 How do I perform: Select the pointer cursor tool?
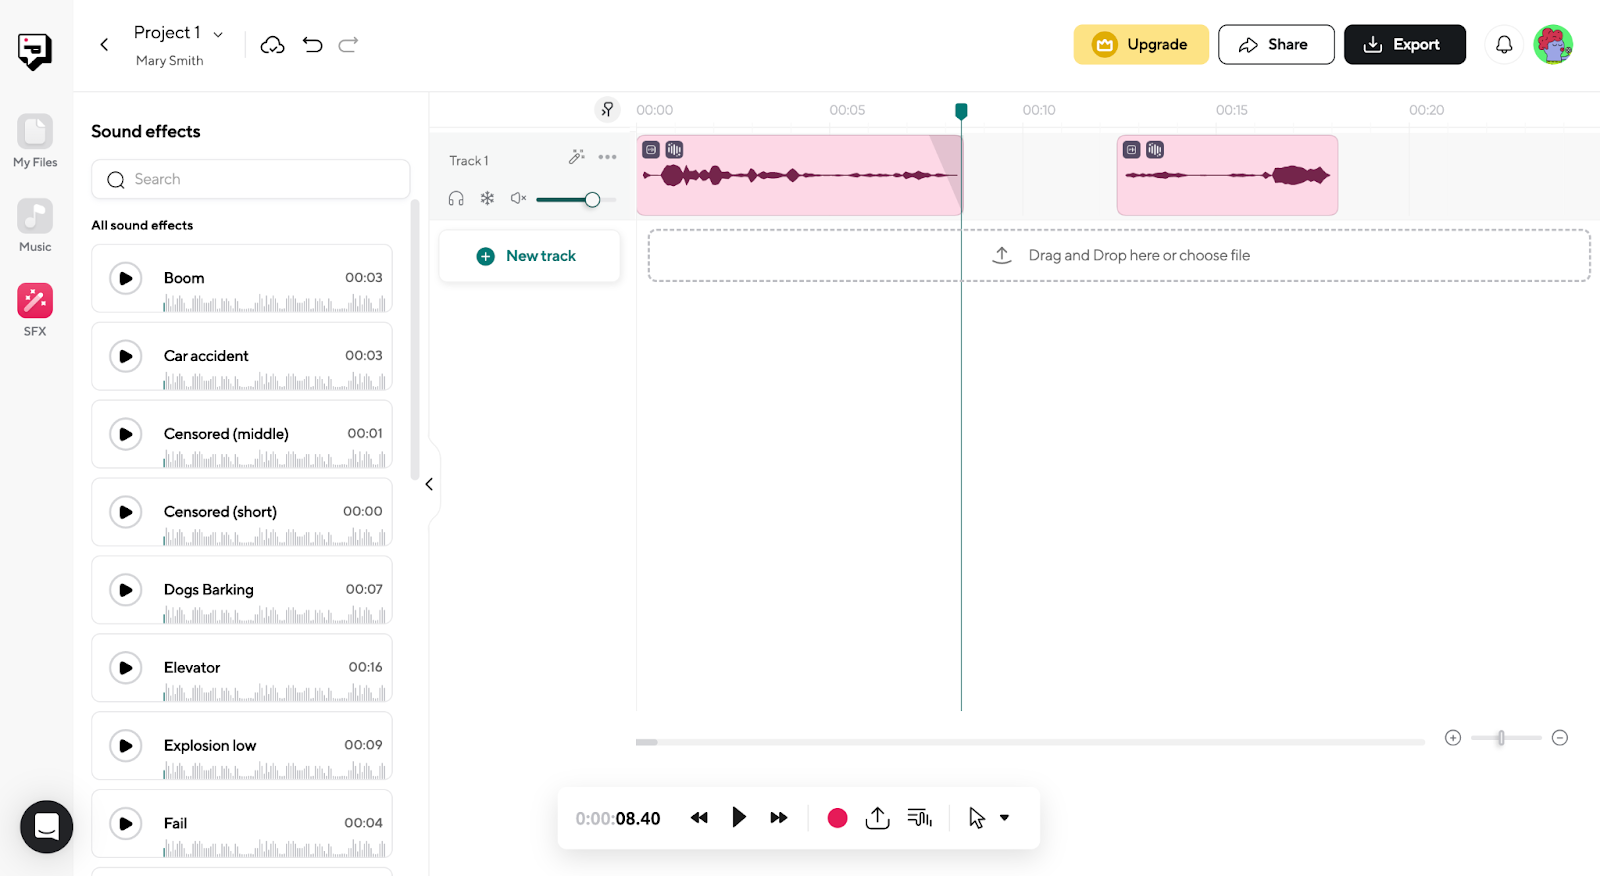coord(977,818)
